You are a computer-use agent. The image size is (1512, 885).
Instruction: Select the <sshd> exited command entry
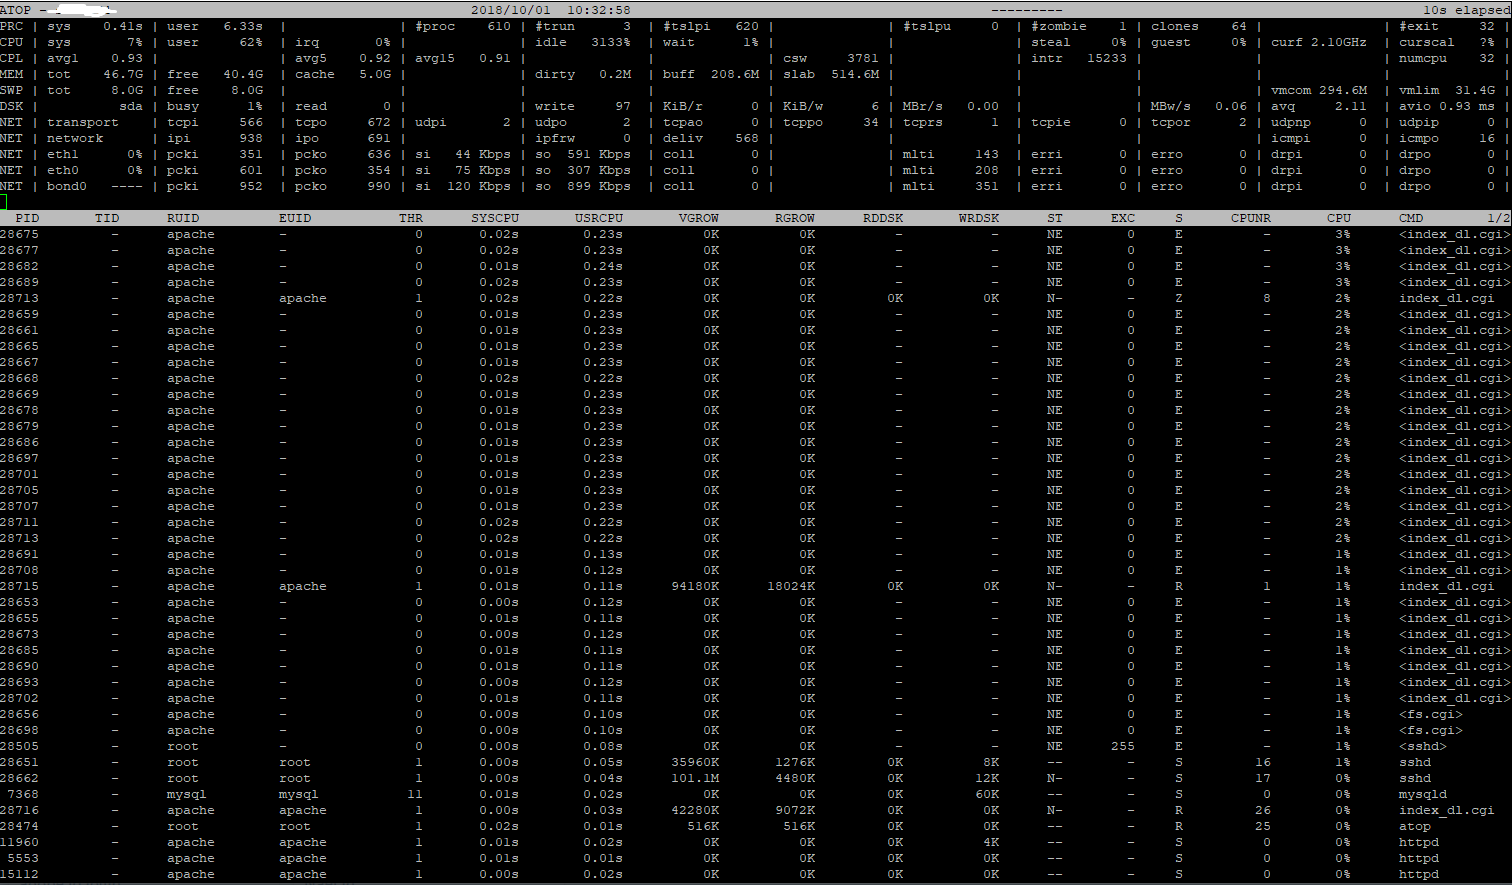pos(1423,746)
